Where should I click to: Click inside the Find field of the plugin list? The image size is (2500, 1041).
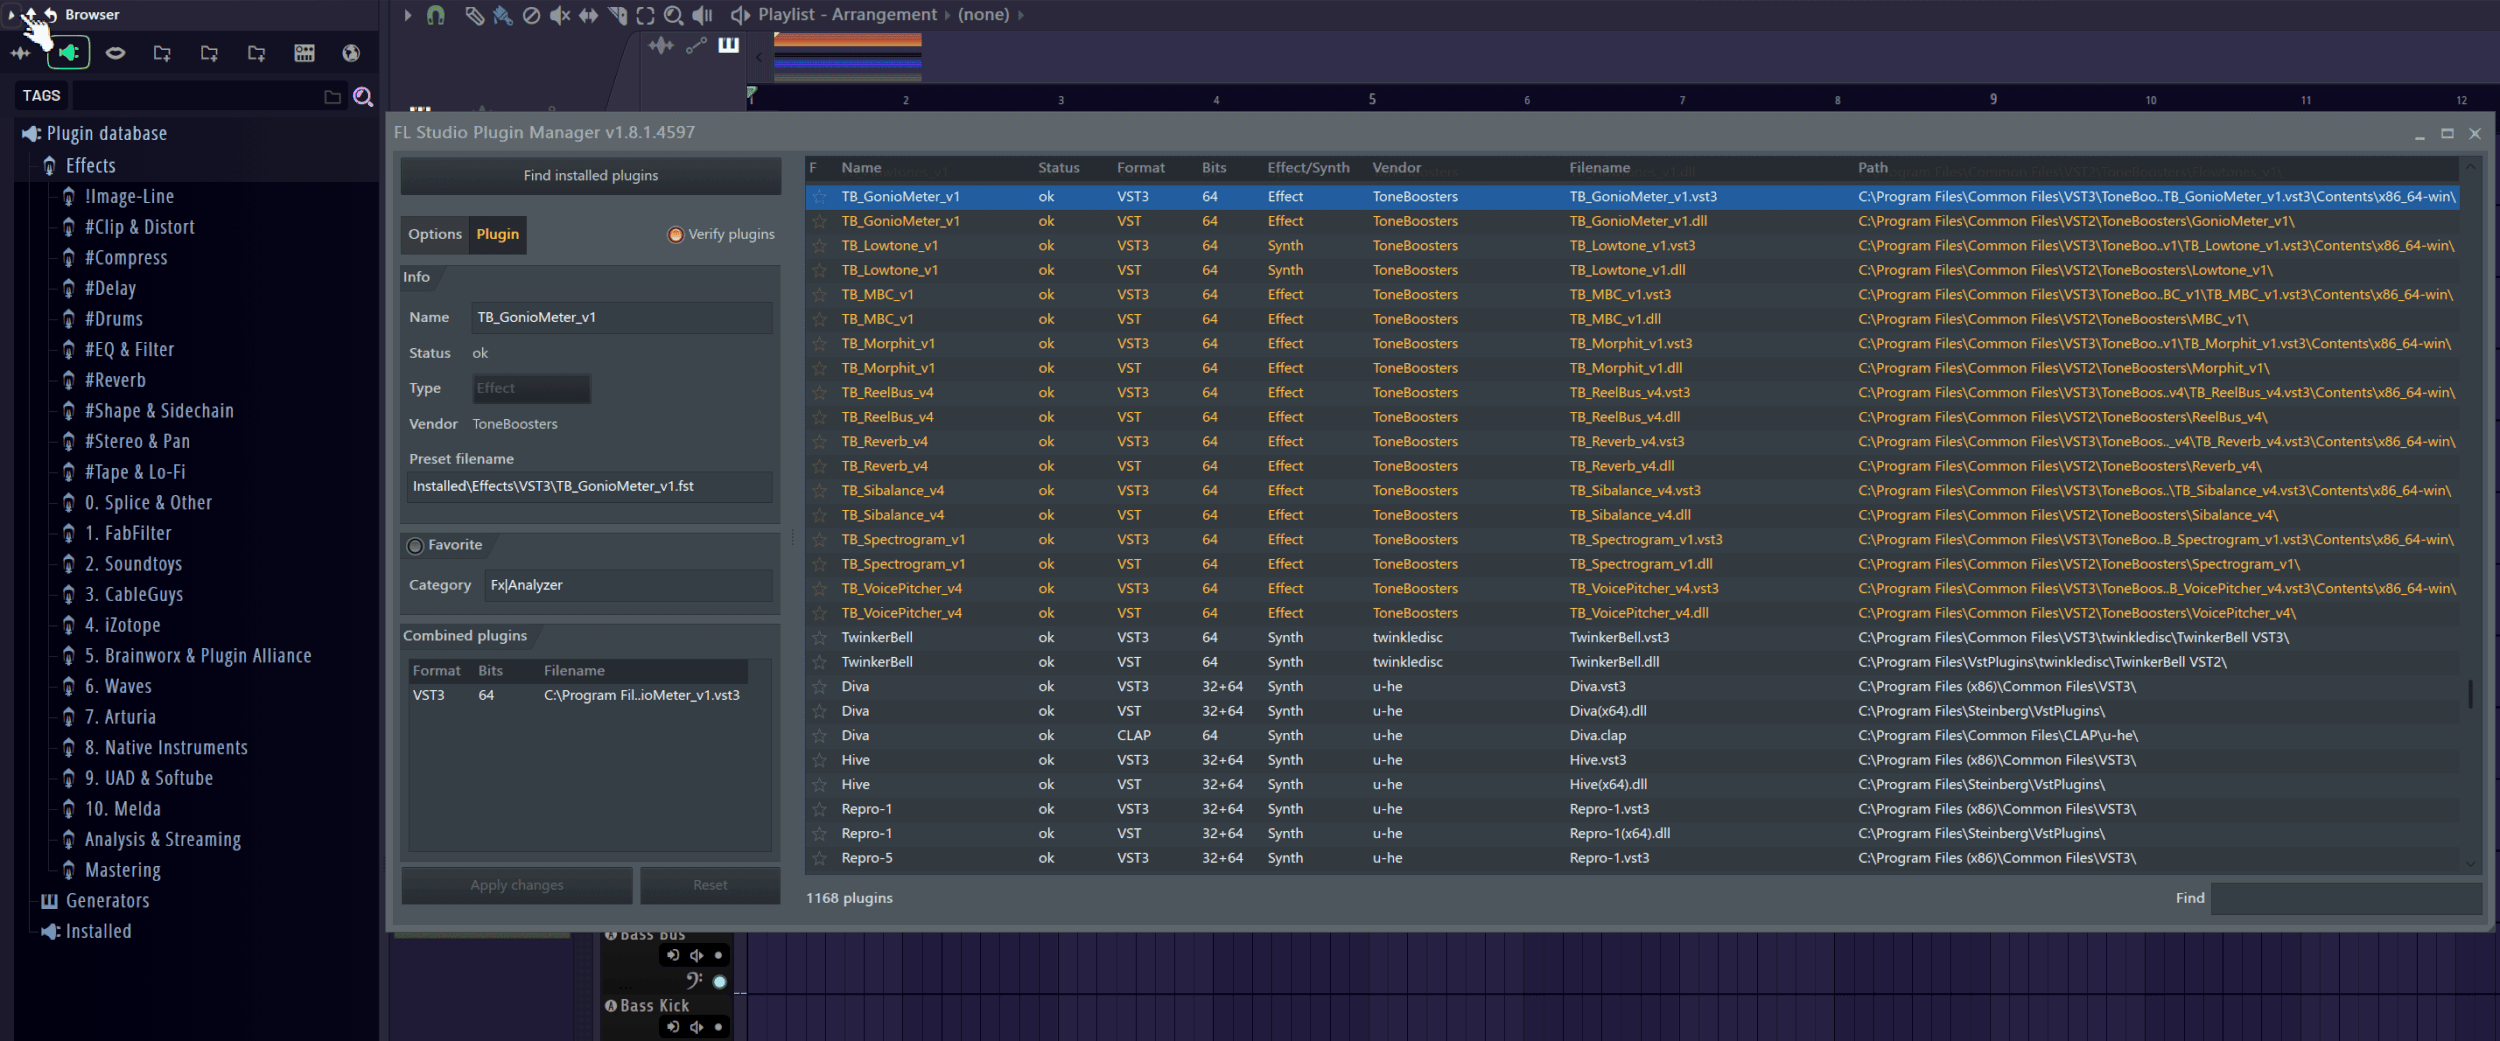point(2340,898)
